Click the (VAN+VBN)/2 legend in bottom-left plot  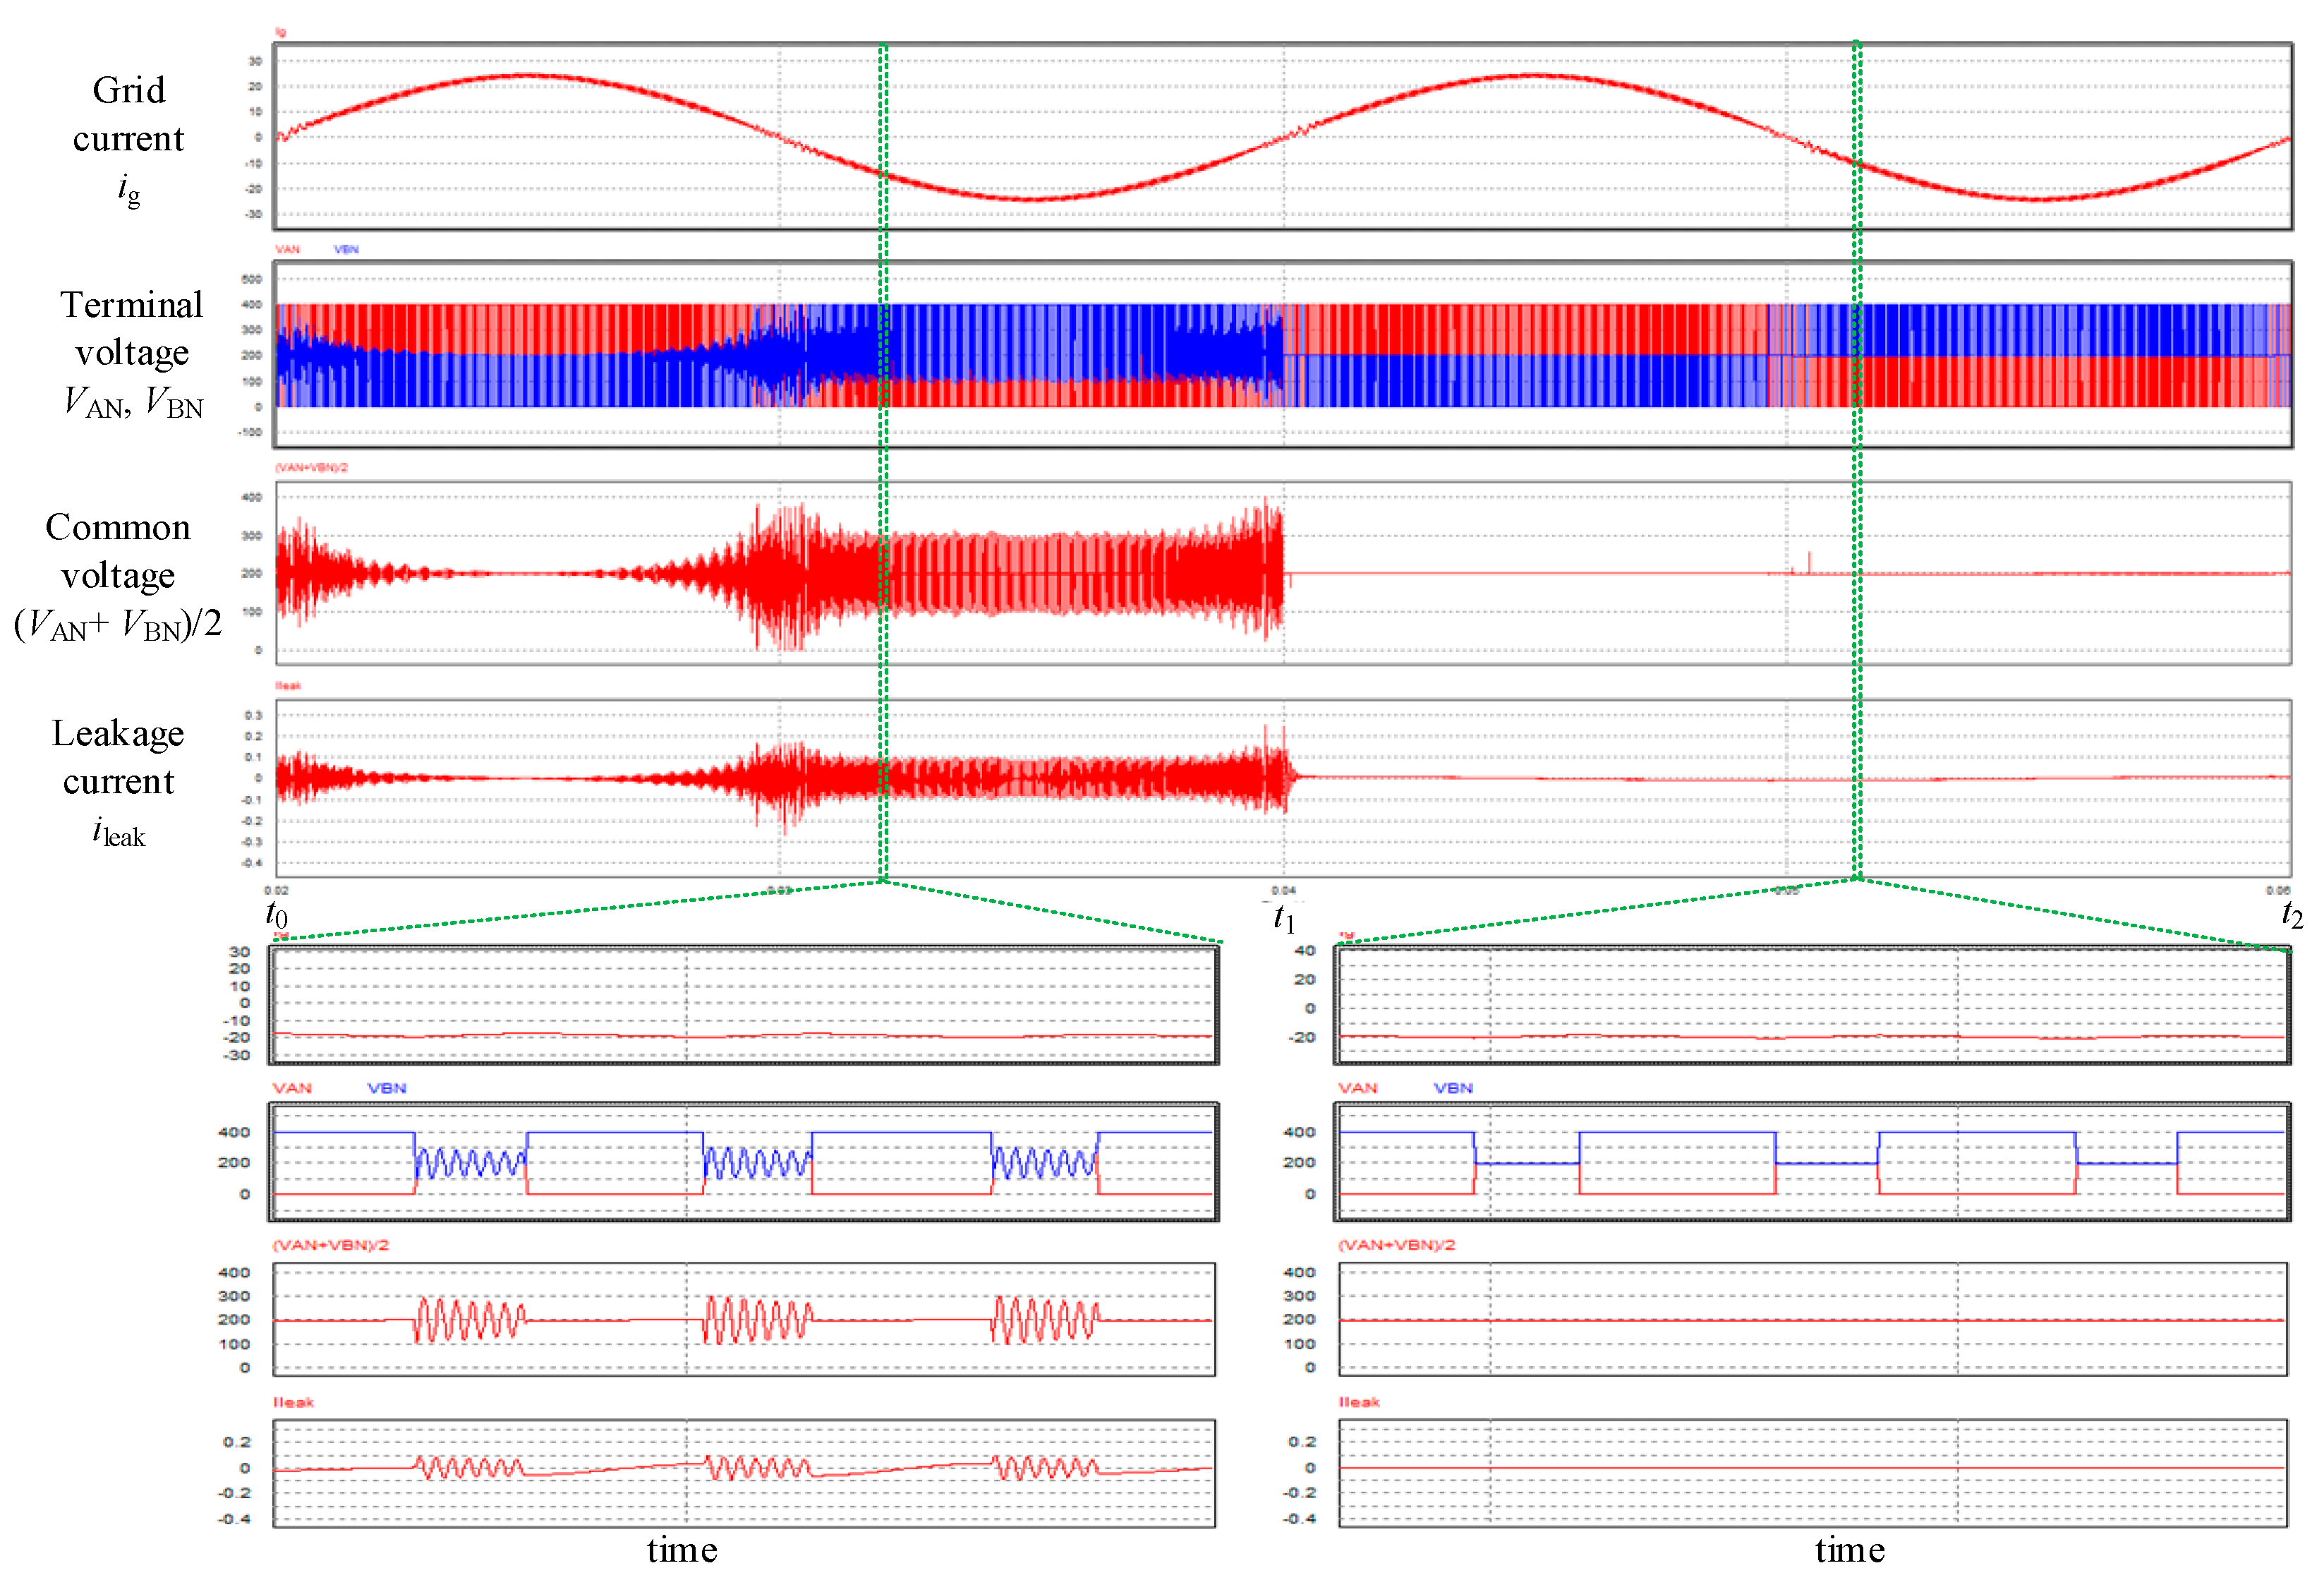pos(330,1245)
